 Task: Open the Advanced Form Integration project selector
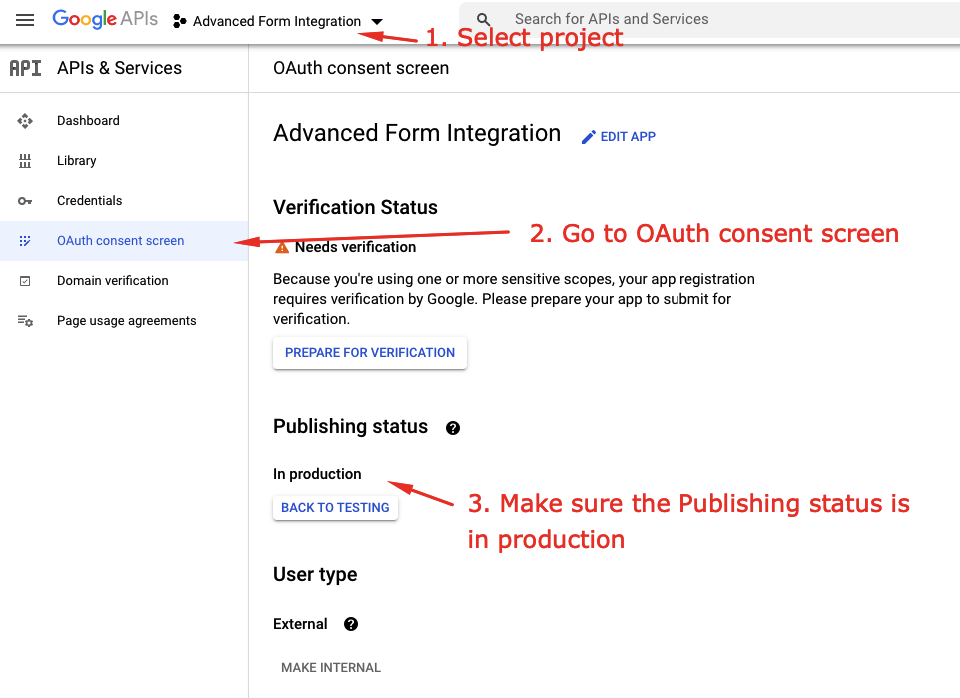point(280,20)
